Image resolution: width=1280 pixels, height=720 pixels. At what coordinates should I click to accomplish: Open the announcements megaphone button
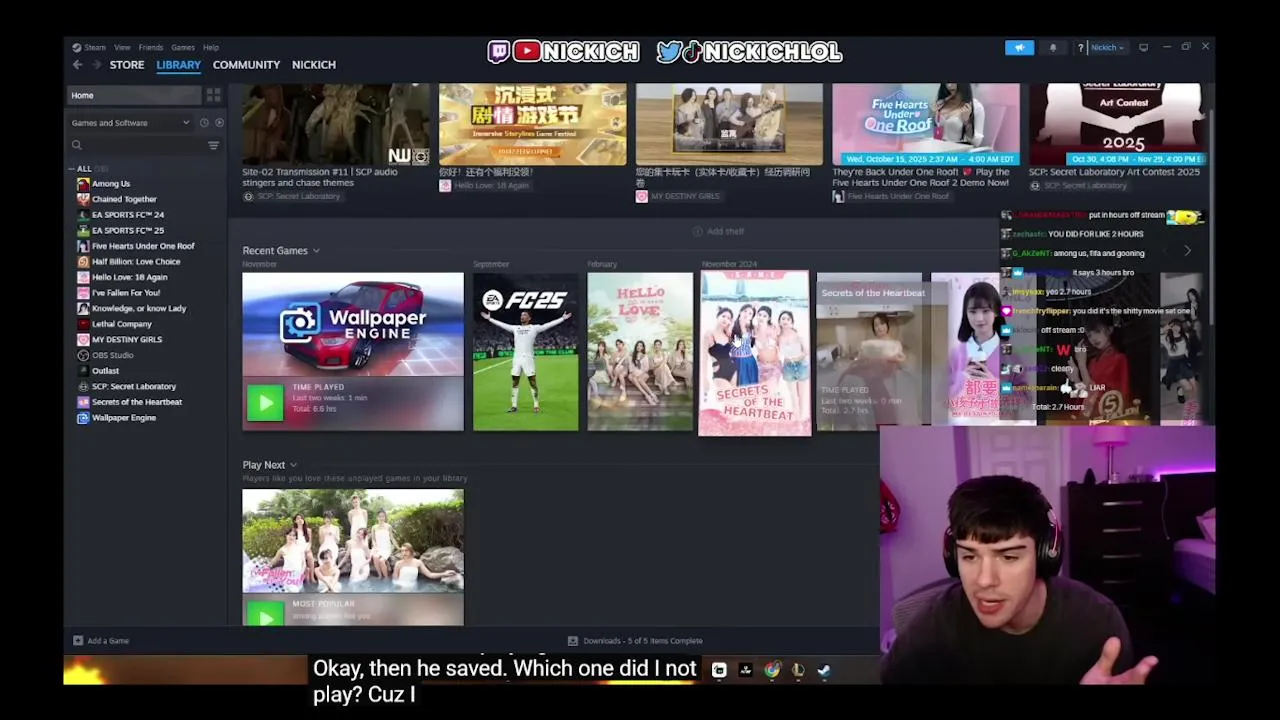pyautogui.click(x=1019, y=47)
